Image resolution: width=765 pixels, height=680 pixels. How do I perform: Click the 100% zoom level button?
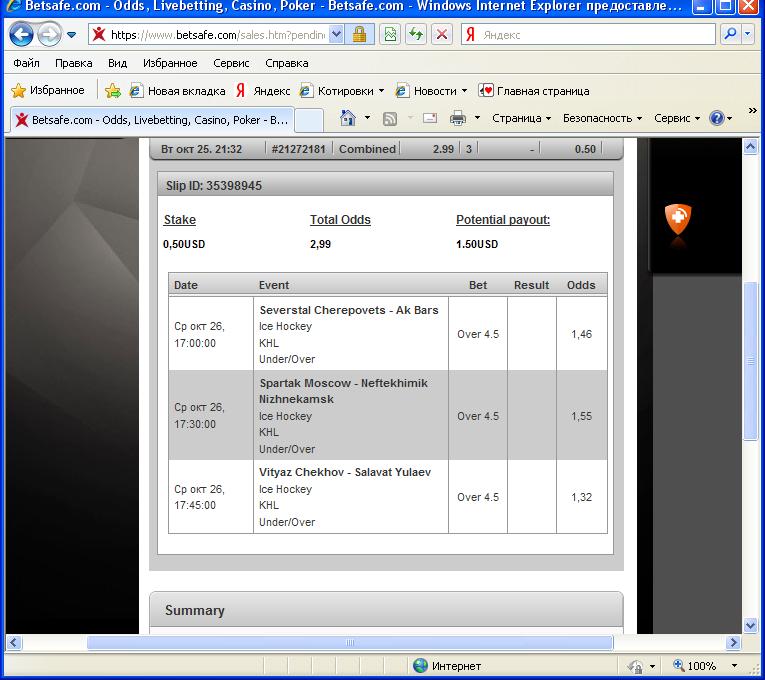[x=695, y=665]
